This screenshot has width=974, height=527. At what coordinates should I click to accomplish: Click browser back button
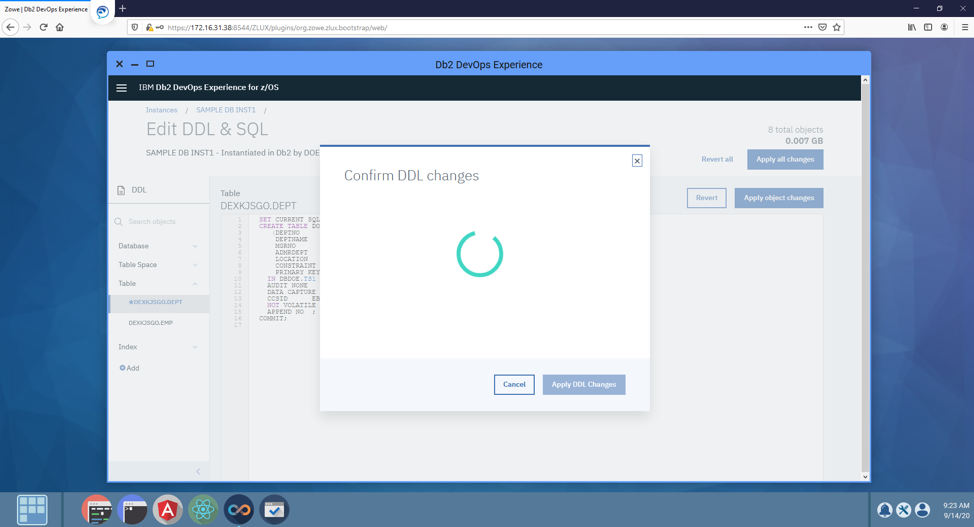10,27
